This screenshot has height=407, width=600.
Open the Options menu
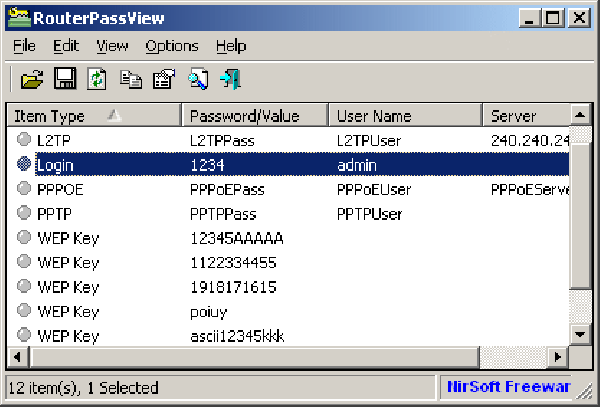click(x=172, y=46)
